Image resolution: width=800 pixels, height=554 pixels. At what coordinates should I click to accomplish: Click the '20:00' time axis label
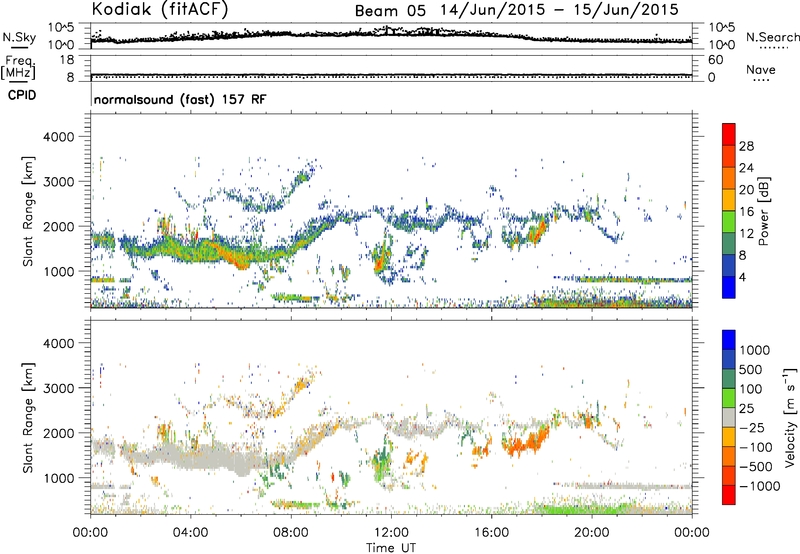pyautogui.click(x=591, y=533)
